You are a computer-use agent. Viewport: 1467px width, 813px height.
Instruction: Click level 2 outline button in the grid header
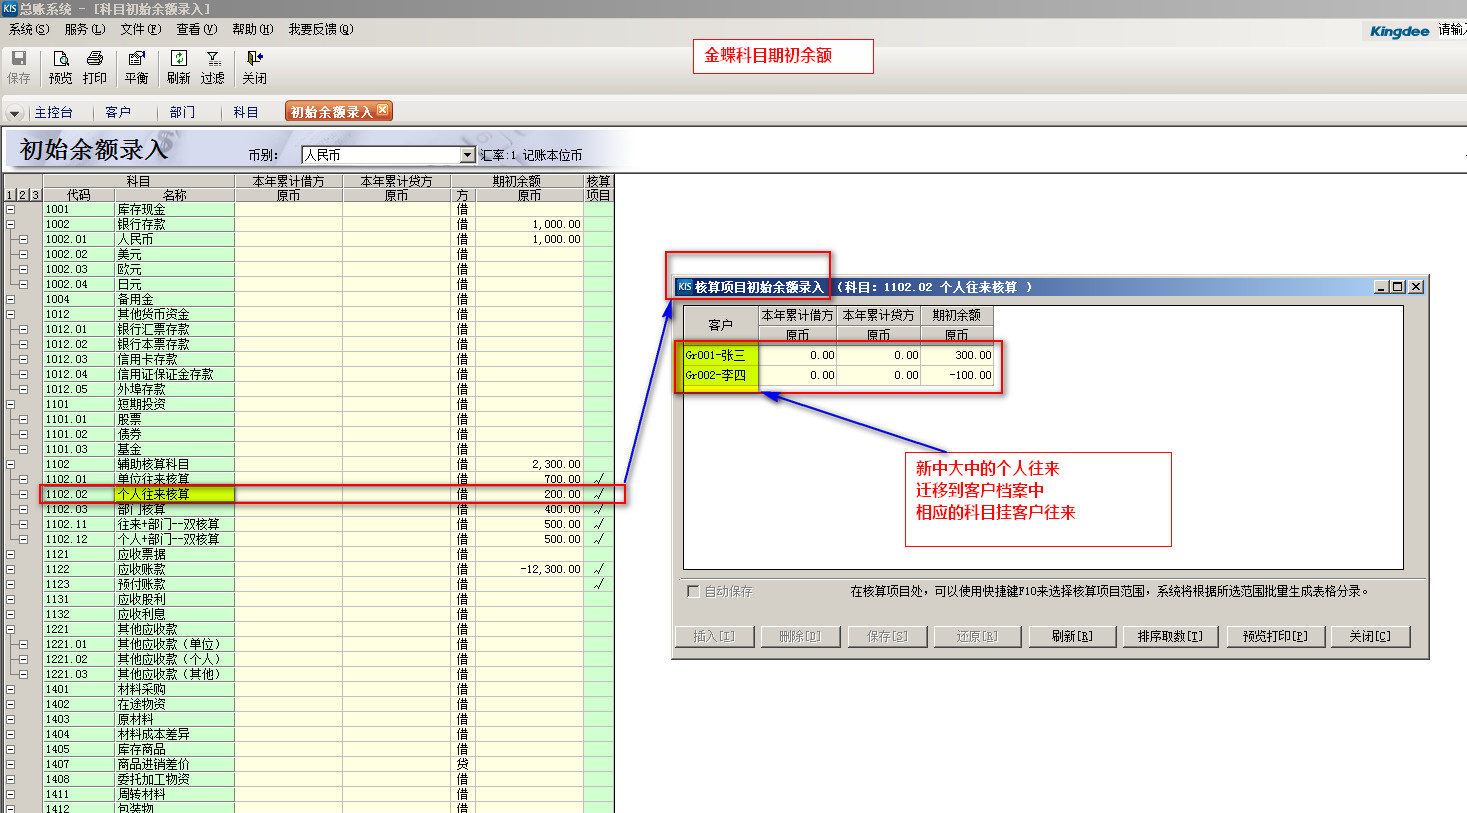tap(22, 195)
